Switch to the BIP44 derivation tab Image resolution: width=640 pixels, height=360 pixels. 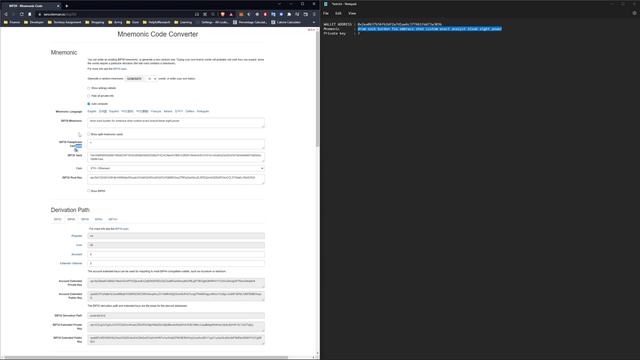(x=71, y=219)
